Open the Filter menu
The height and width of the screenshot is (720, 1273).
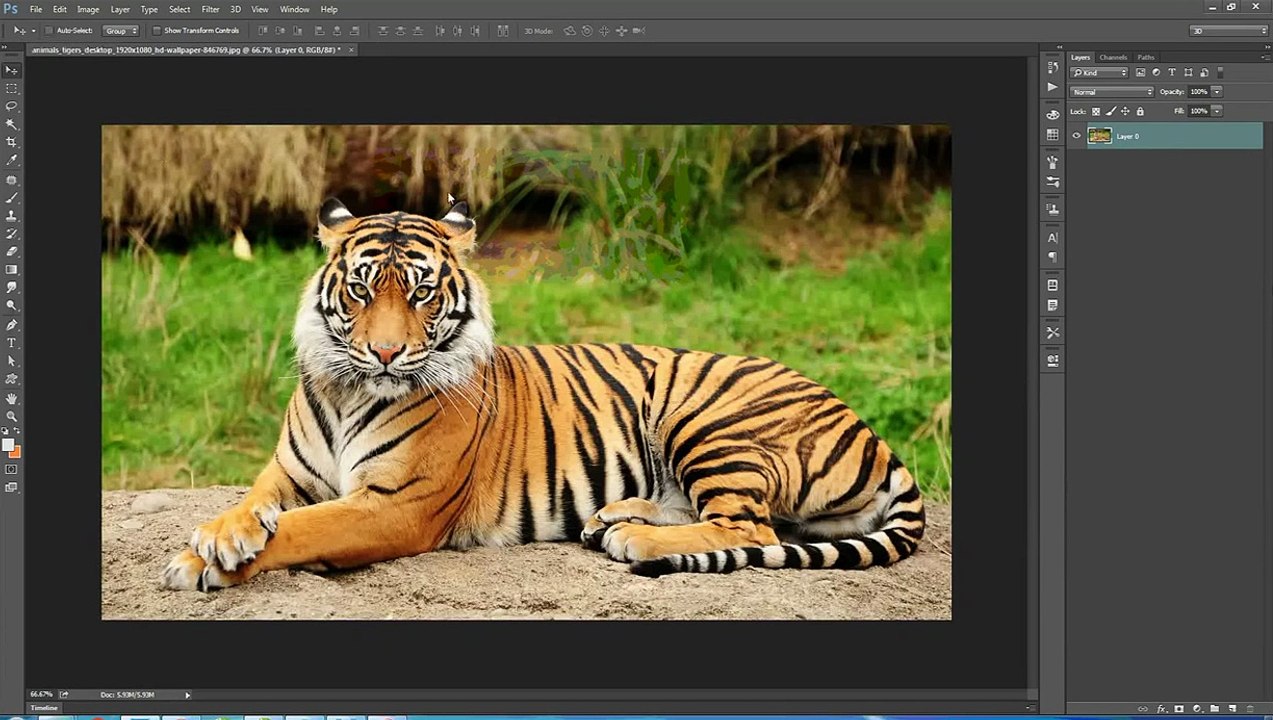coord(210,9)
